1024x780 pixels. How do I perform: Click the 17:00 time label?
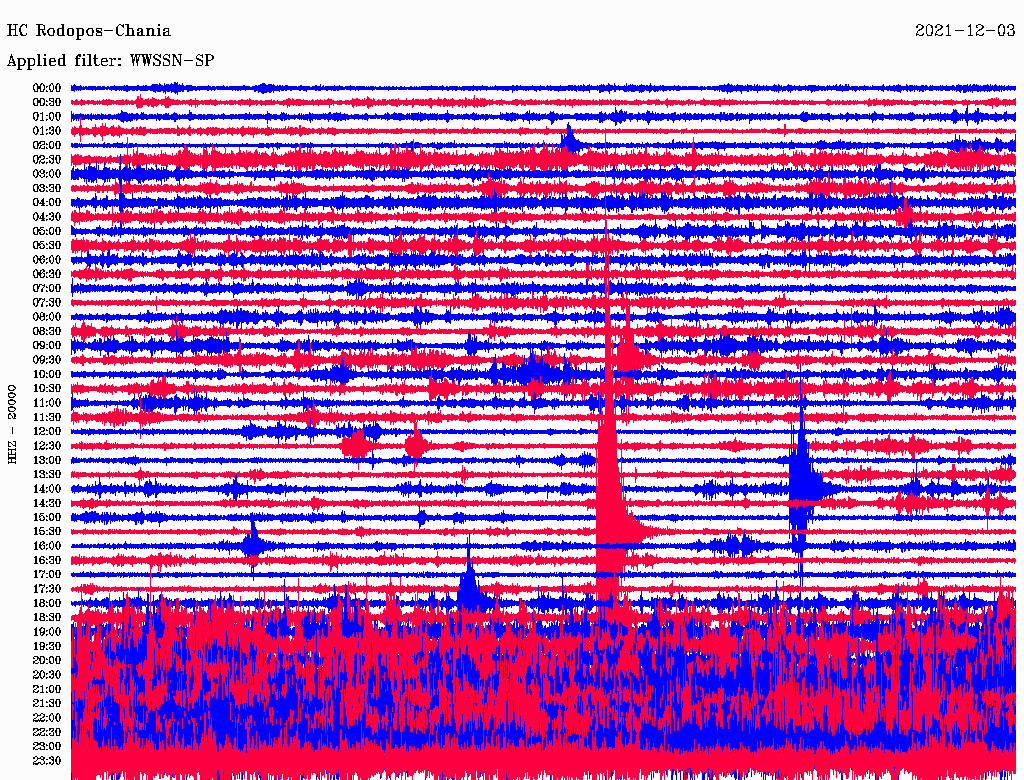47,574
